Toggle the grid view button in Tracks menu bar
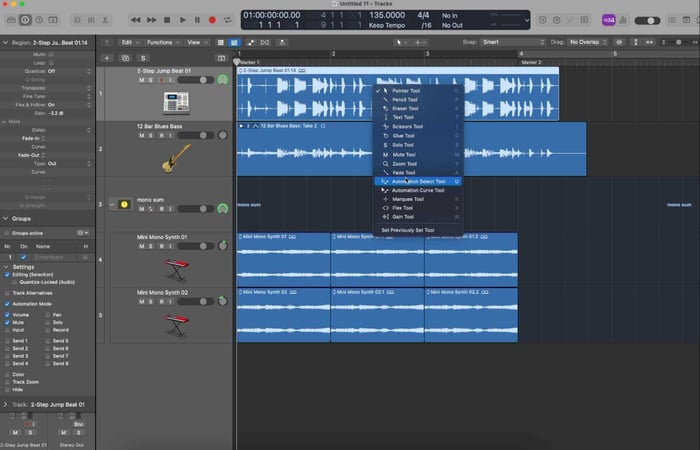 click(221, 42)
